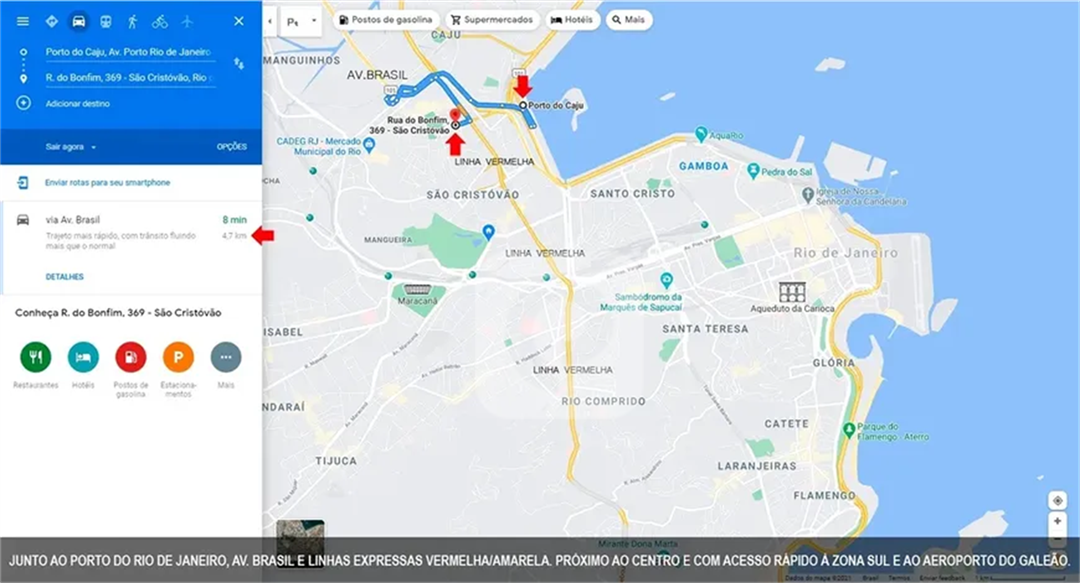Select the Supermercados filter chip

pos(490,20)
